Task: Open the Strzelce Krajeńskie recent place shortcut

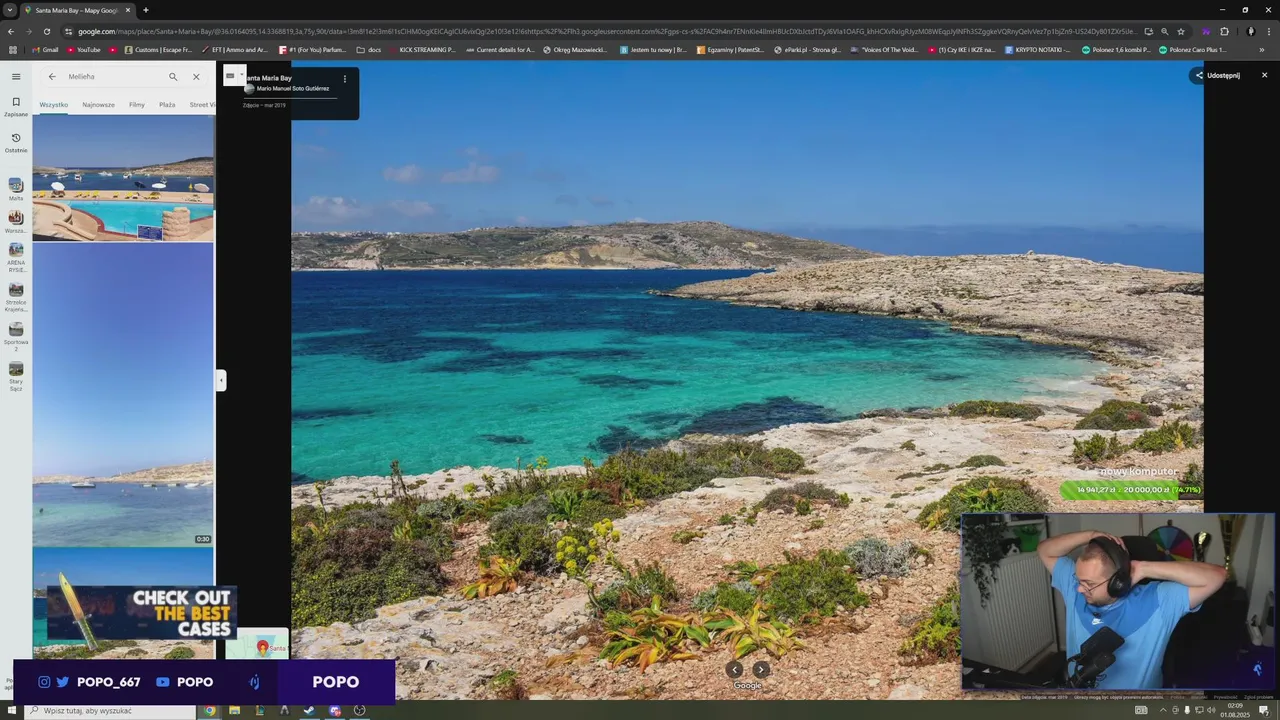Action: [16, 297]
